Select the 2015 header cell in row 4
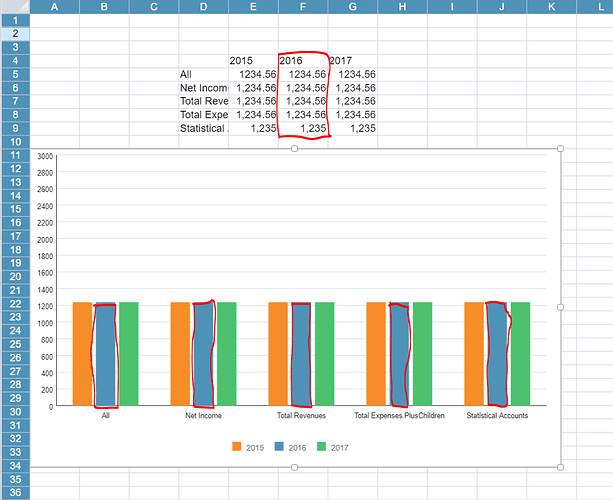The height and width of the screenshot is (500, 613). pyautogui.click(x=252, y=60)
